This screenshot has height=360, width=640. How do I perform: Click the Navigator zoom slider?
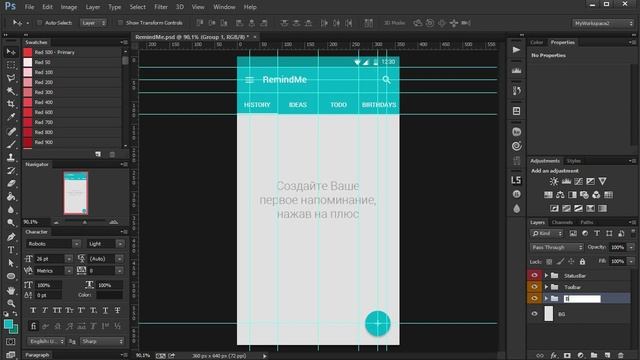pos(85,222)
